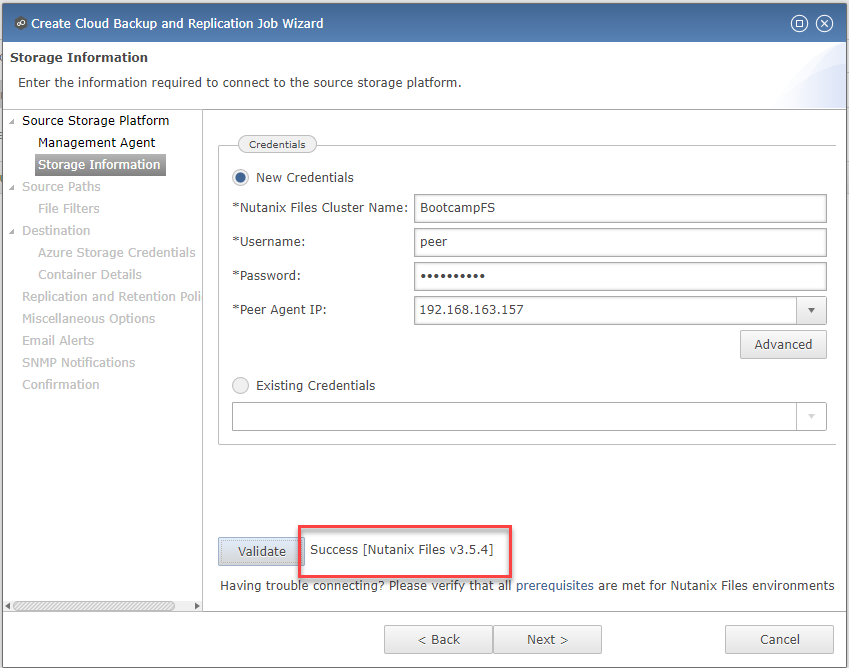
Task: Go to the File Filters step
Action: [x=69, y=208]
